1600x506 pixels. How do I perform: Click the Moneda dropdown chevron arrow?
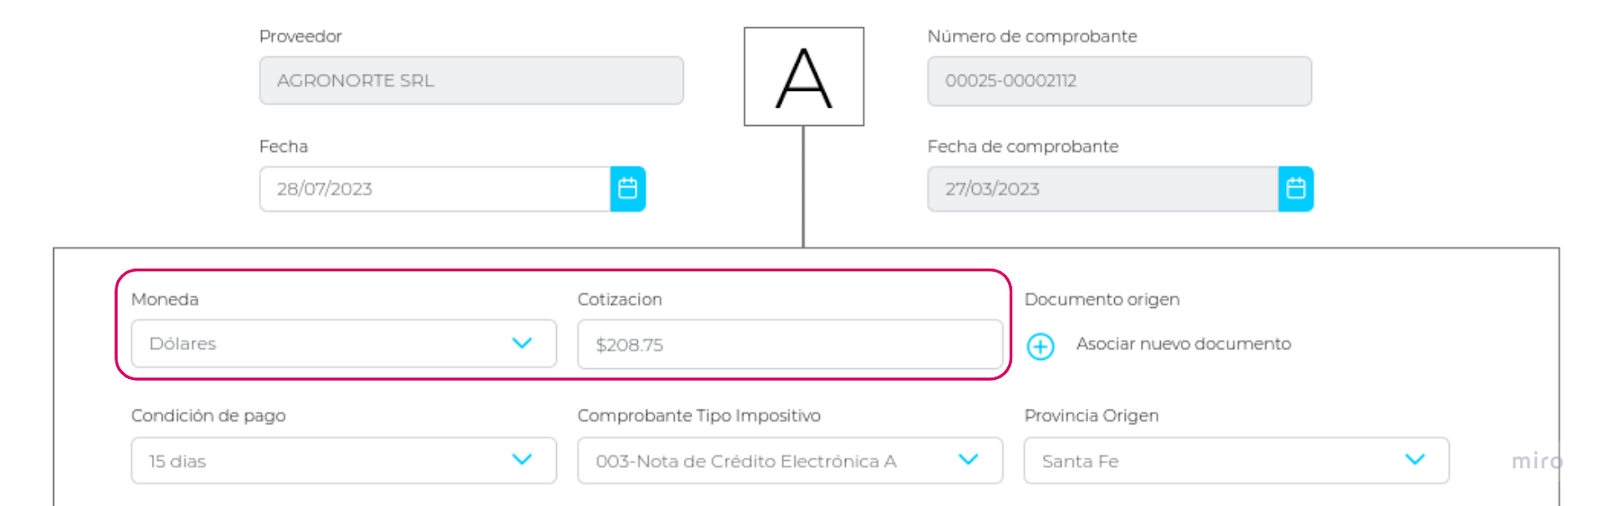tap(522, 343)
